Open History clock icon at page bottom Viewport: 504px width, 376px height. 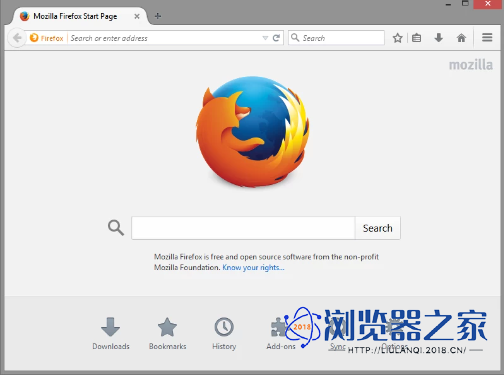click(x=224, y=327)
